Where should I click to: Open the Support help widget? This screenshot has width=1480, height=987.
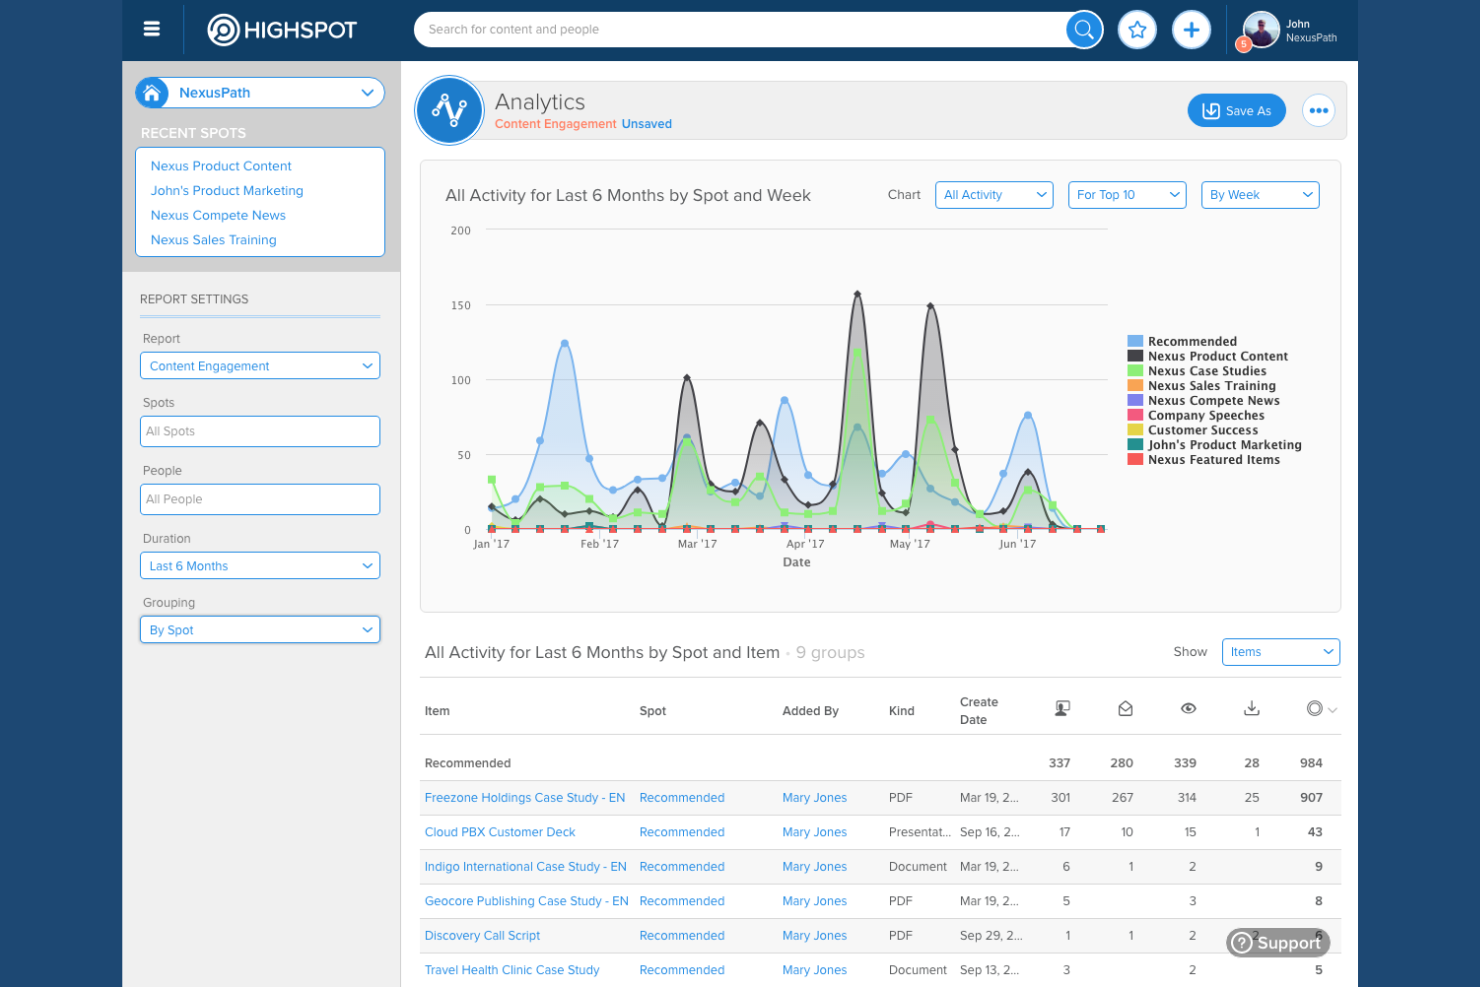pyautogui.click(x=1278, y=943)
